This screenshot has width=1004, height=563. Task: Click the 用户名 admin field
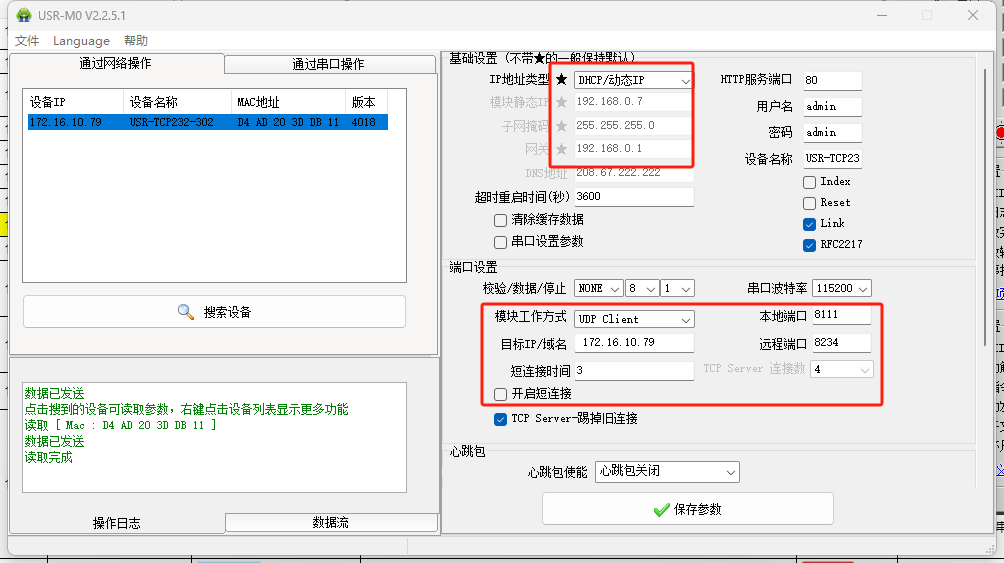tap(832, 107)
